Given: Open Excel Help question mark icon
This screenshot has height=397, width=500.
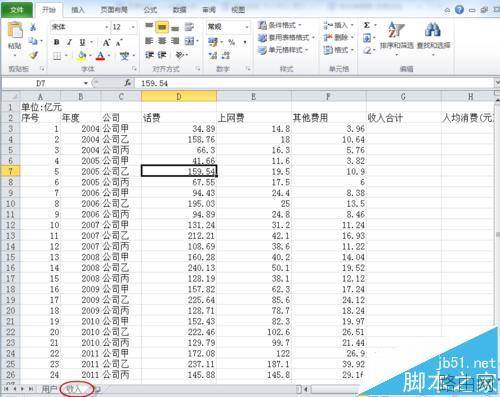Looking at the screenshot, I should coord(459,10).
